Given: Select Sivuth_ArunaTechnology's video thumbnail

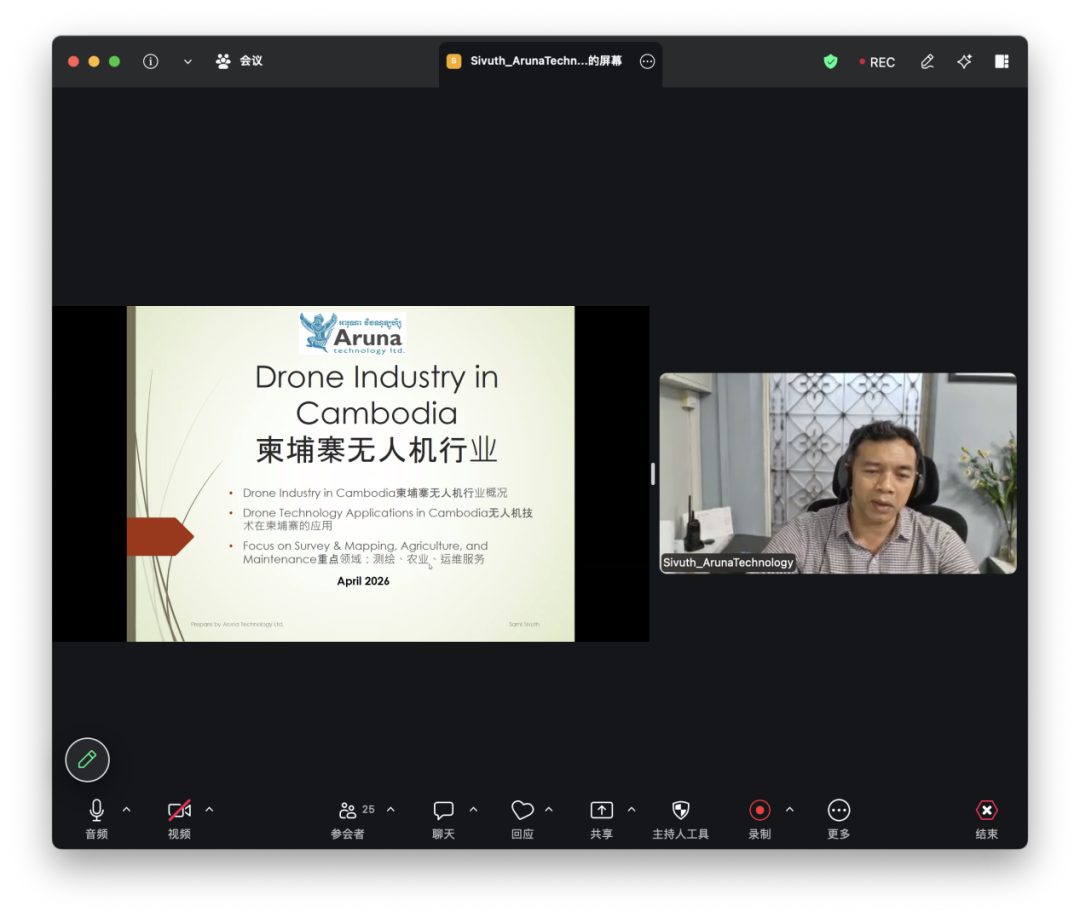Looking at the screenshot, I should point(837,473).
